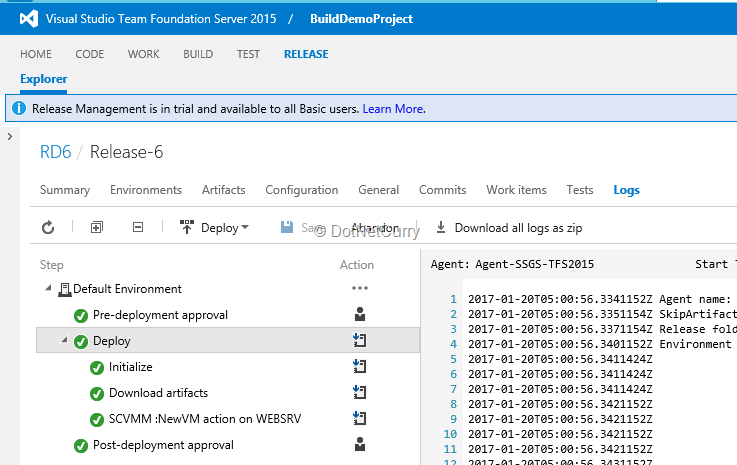Select the Explorer sub-tab
This screenshot has height=465, width=737.
coord(43,79)
